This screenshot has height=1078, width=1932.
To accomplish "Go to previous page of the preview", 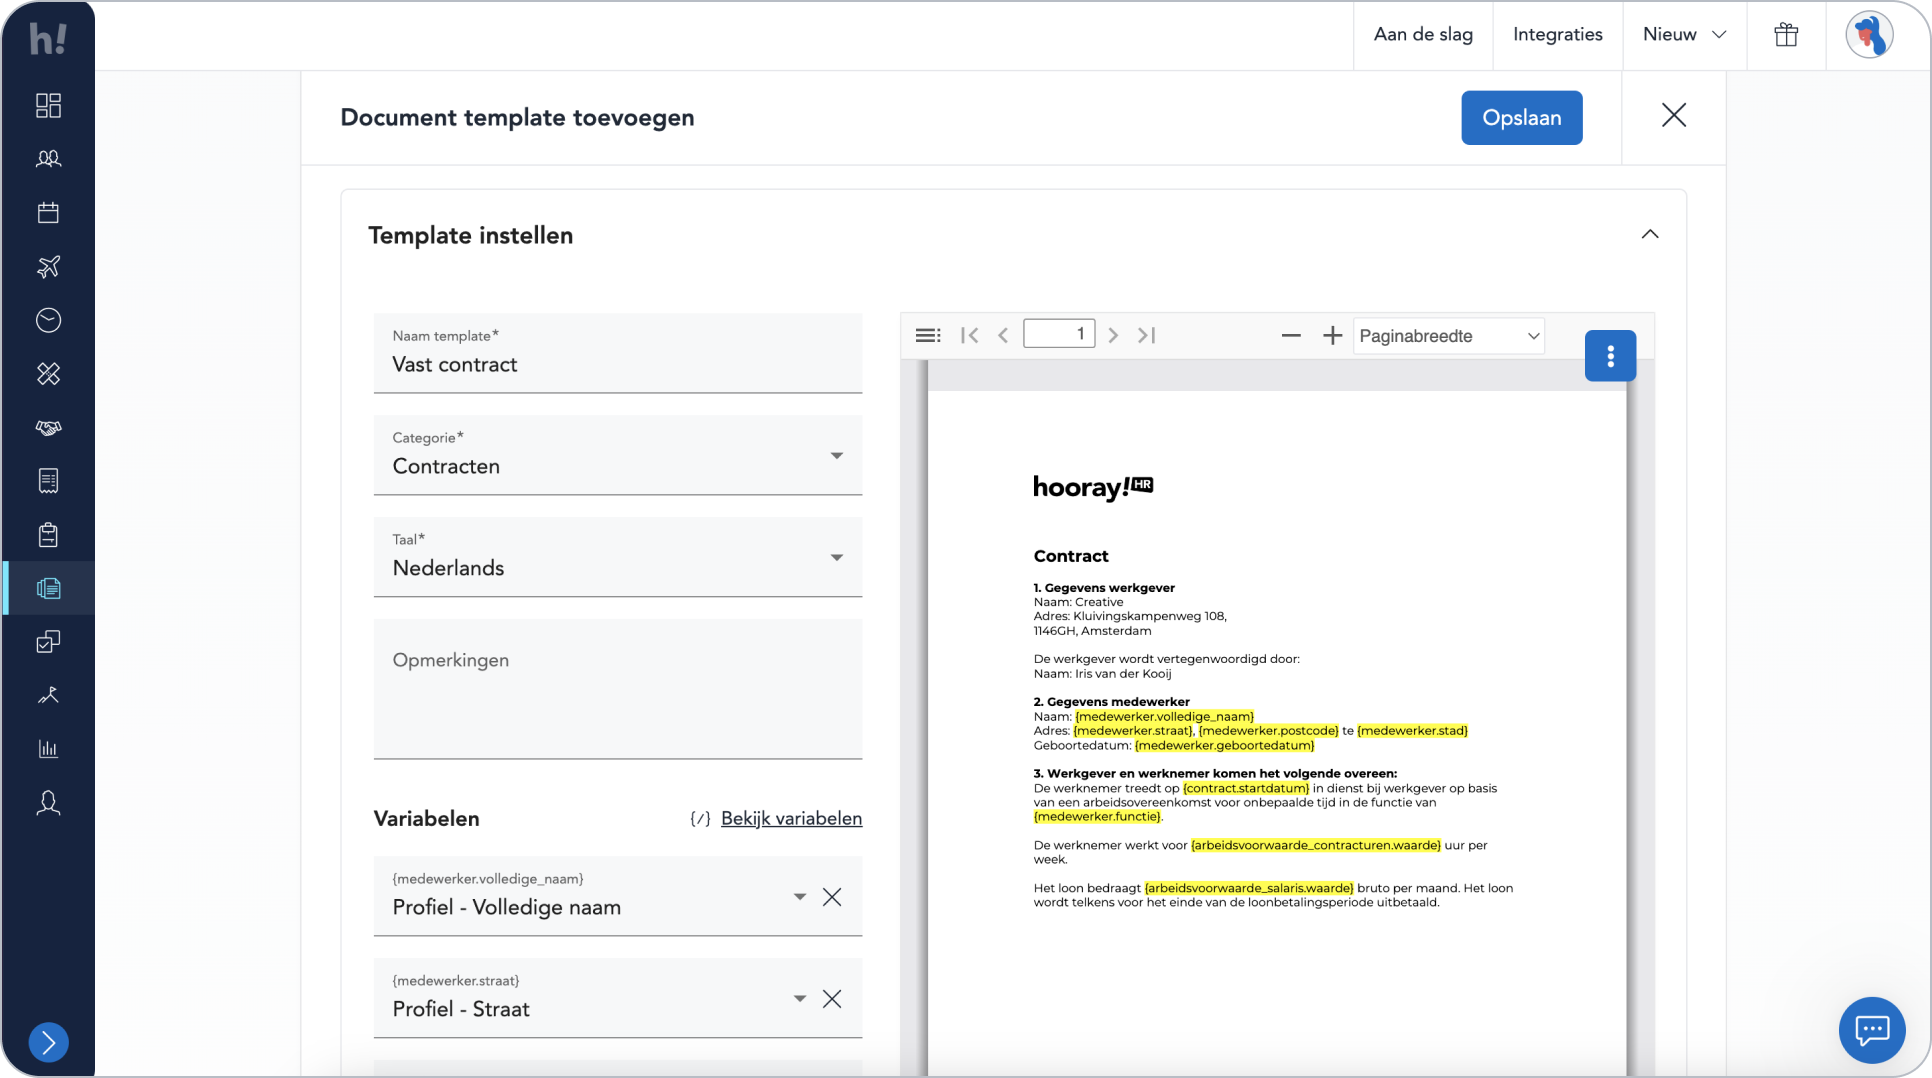I will click(1003, 335).
